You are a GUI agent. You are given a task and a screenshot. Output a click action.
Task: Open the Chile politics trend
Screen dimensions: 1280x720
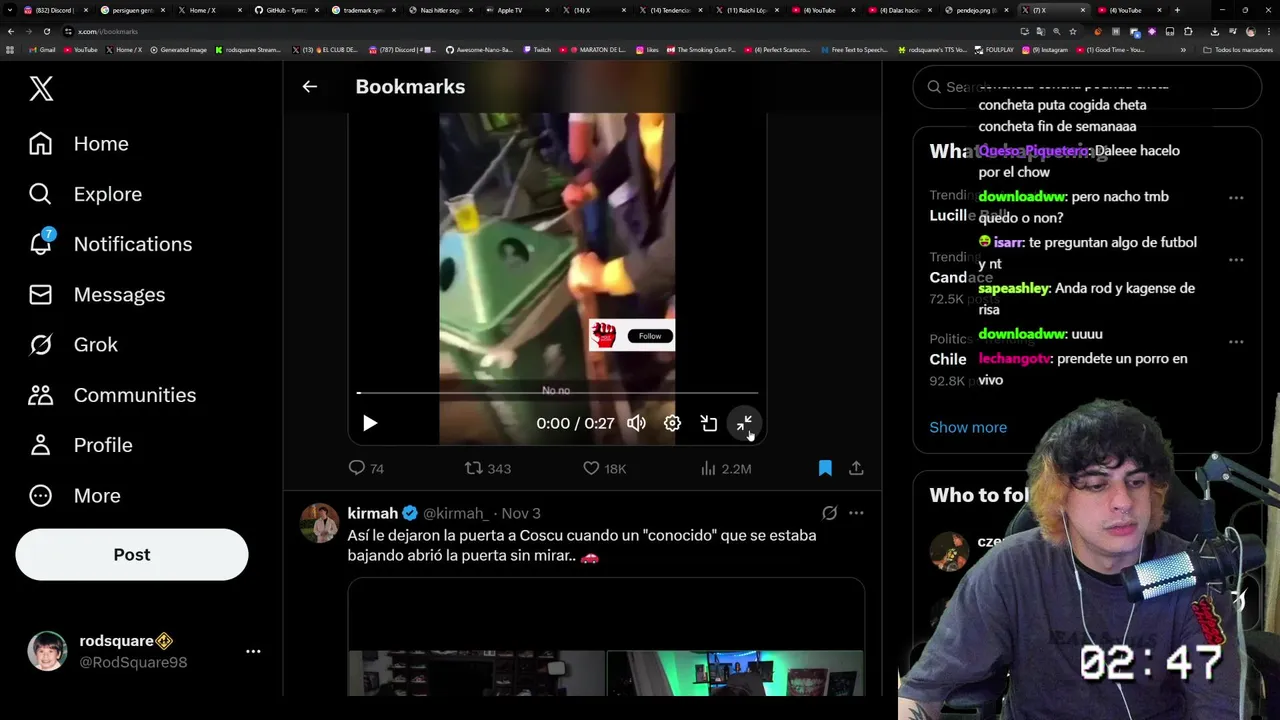(x=948, y=359)
